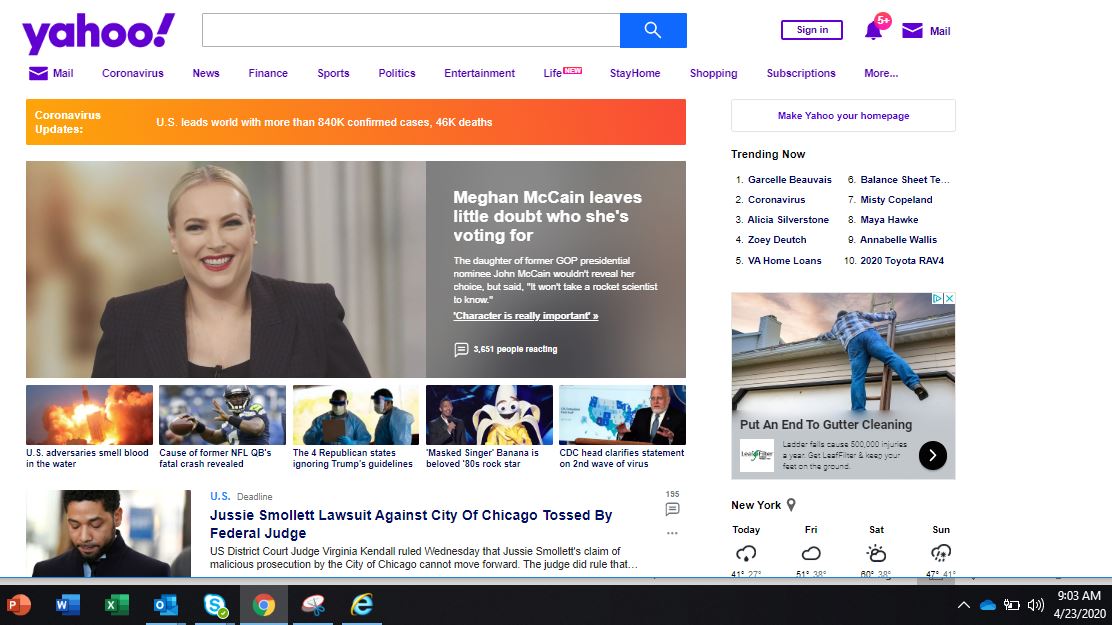
Task: Launch Excel from the taskbar
Action: pyautogui.click(x=117, y=605)
